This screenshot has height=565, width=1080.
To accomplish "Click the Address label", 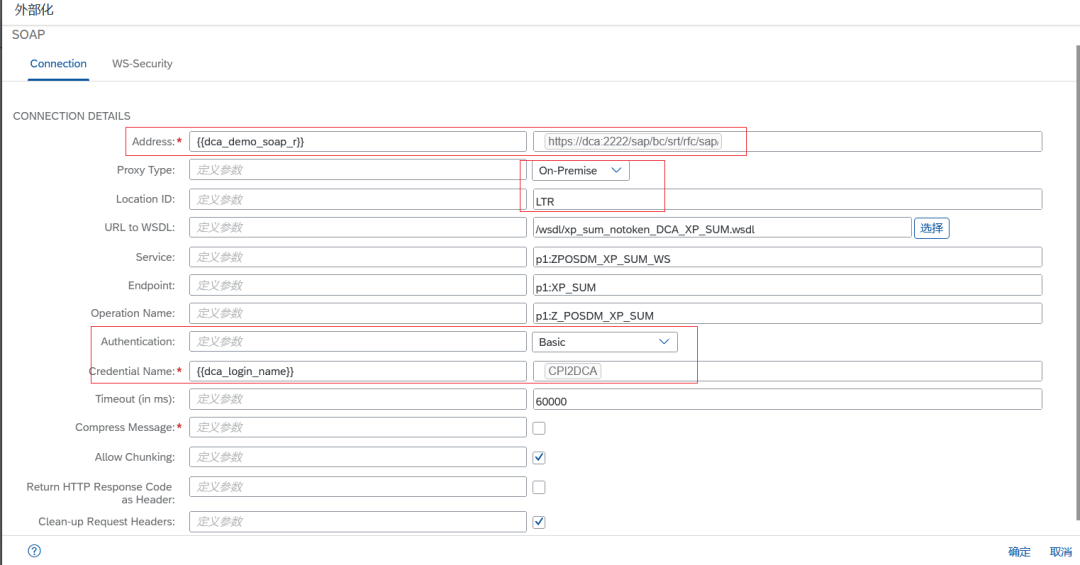I will (x=153, y=141).
